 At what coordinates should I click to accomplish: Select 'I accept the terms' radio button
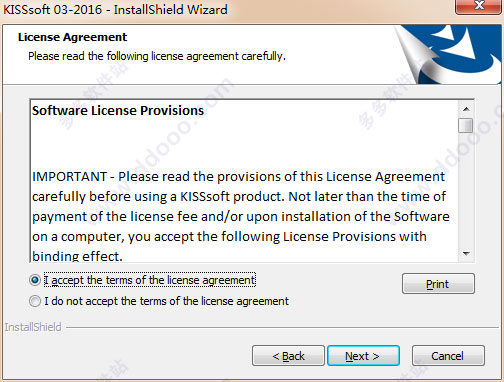click(x=35, y=280)
